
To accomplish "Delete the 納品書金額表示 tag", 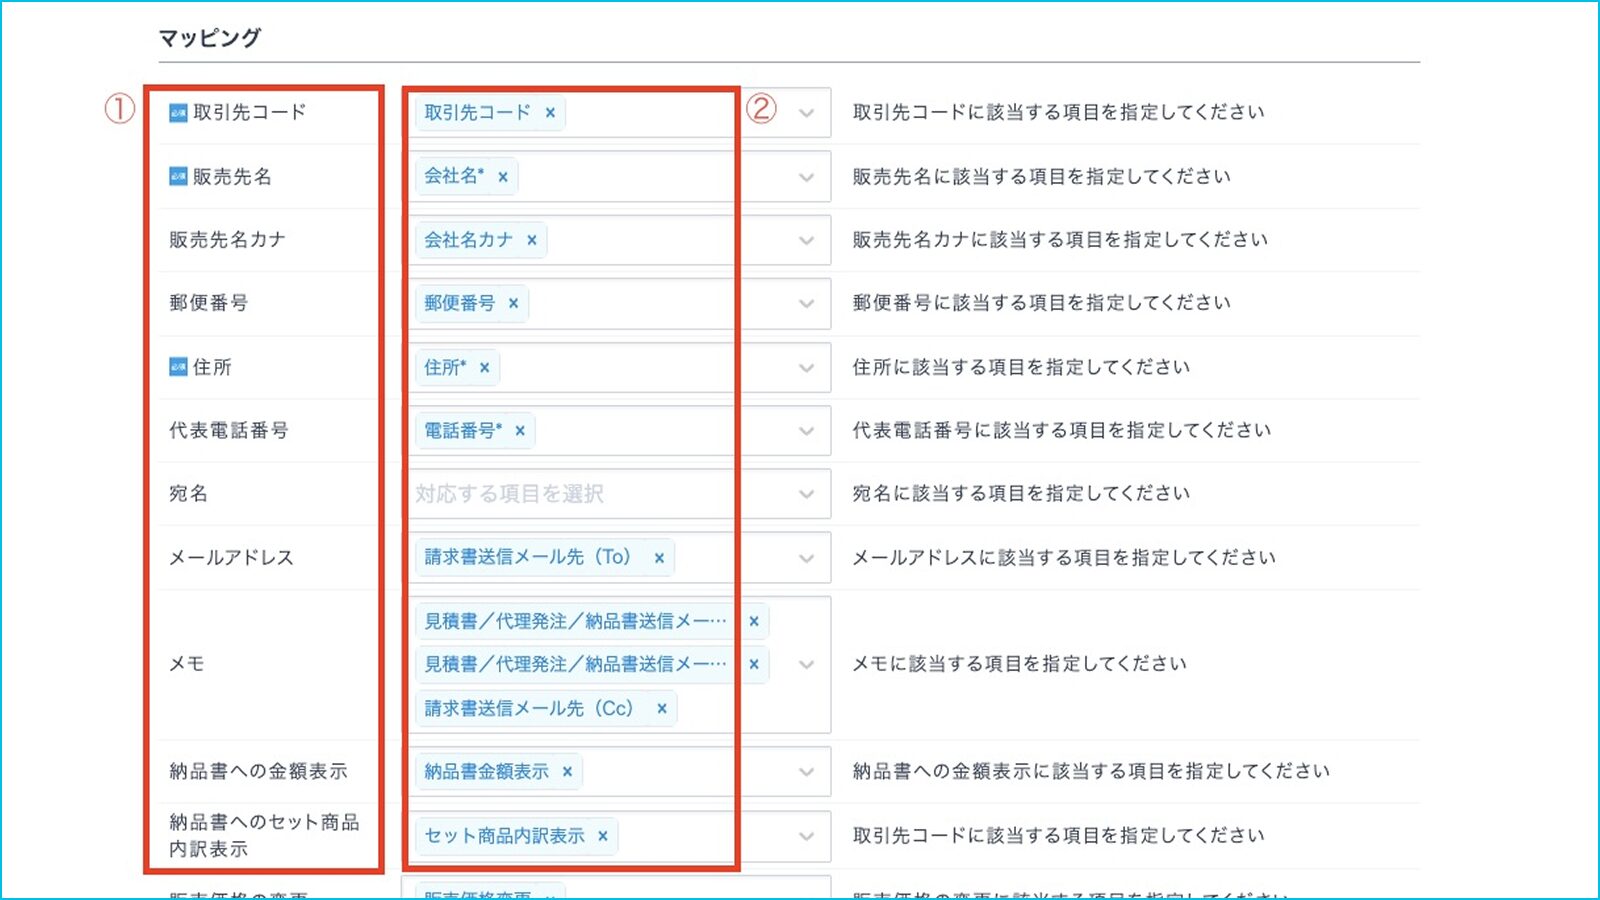I will coord(567,772).
